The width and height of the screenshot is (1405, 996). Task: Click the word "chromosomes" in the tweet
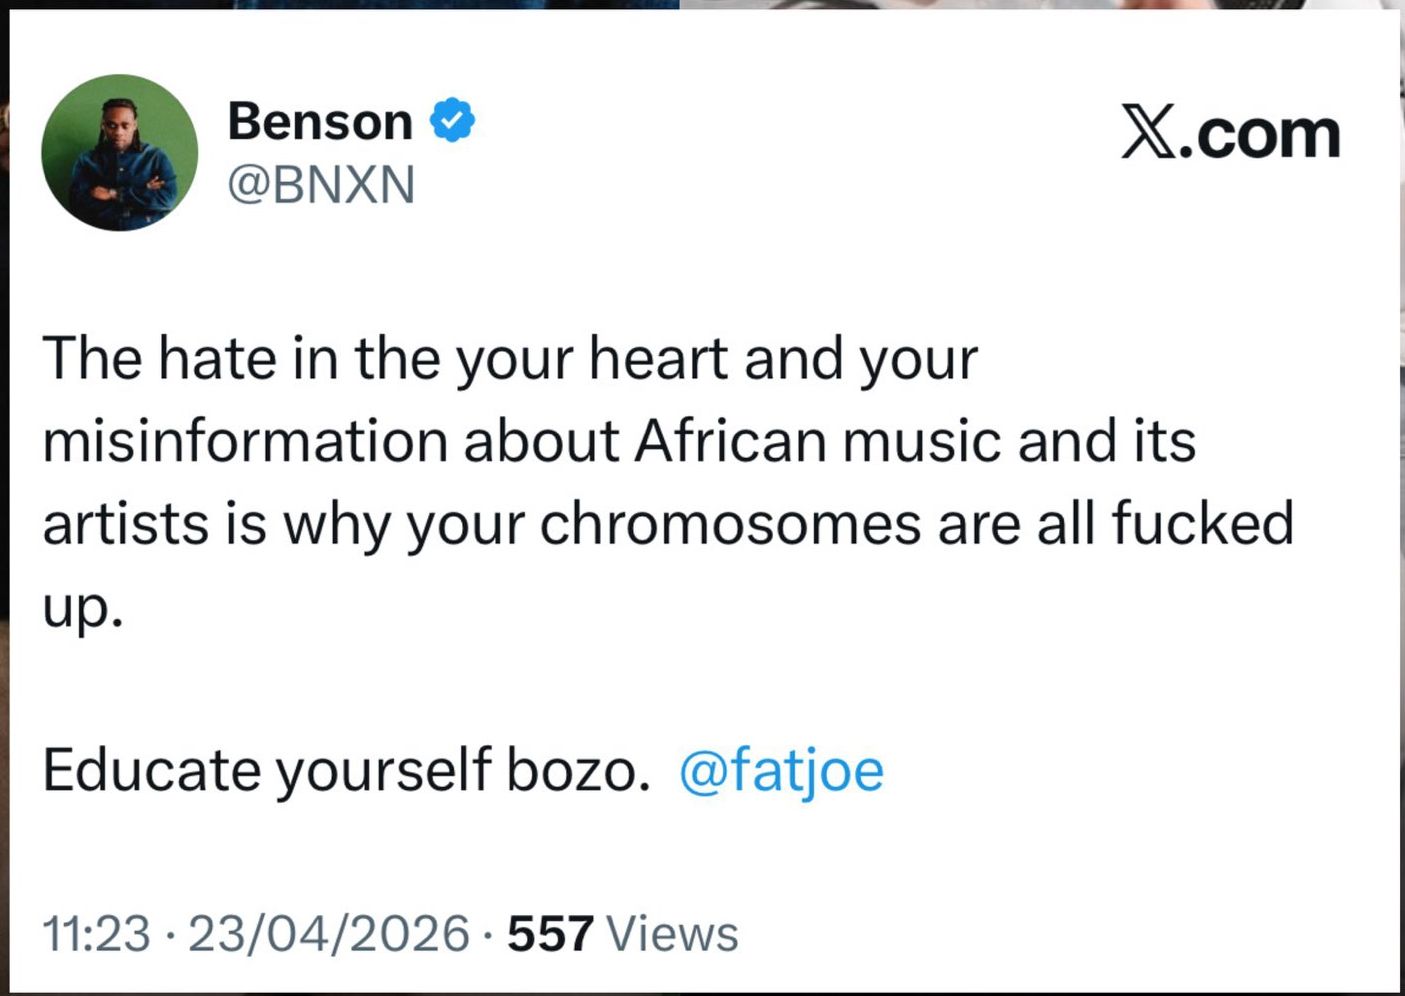[730, 524]
